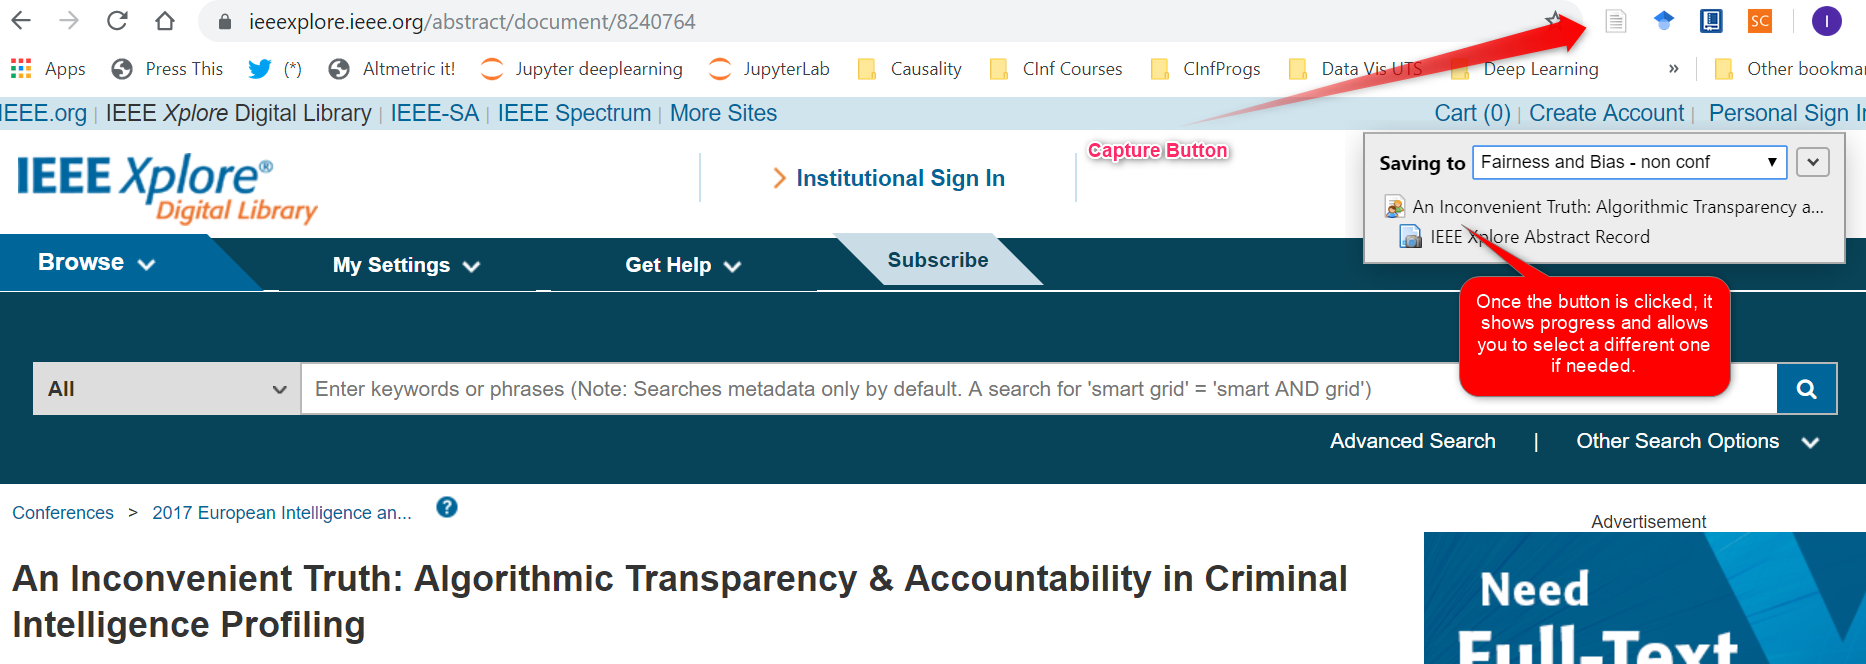Click the blue search magnifier button

[x=1806, y=389]
